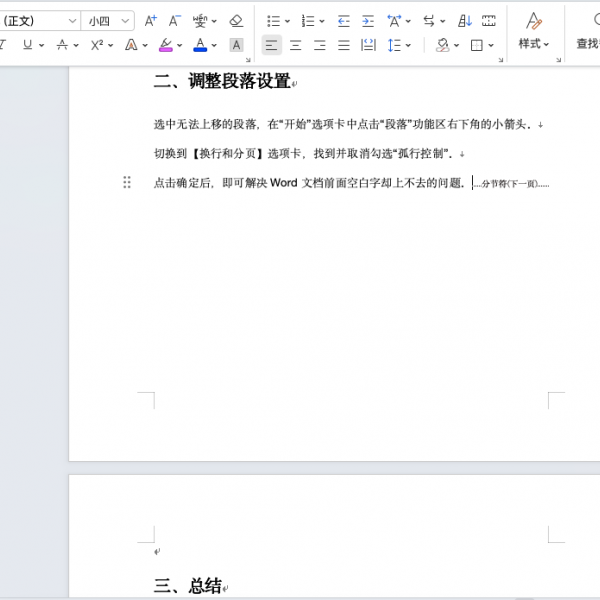Click the sort text icon
Screen dimensions: 600x600
tap(465, 20)
